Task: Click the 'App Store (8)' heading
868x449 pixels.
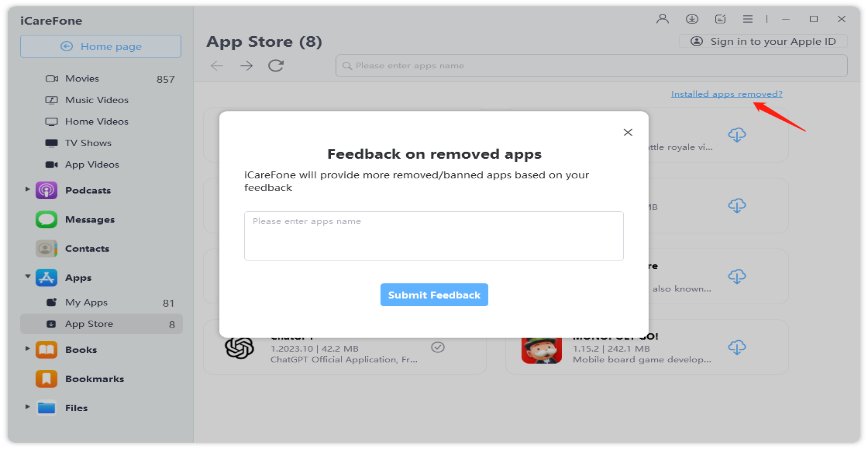Action: 264,42
